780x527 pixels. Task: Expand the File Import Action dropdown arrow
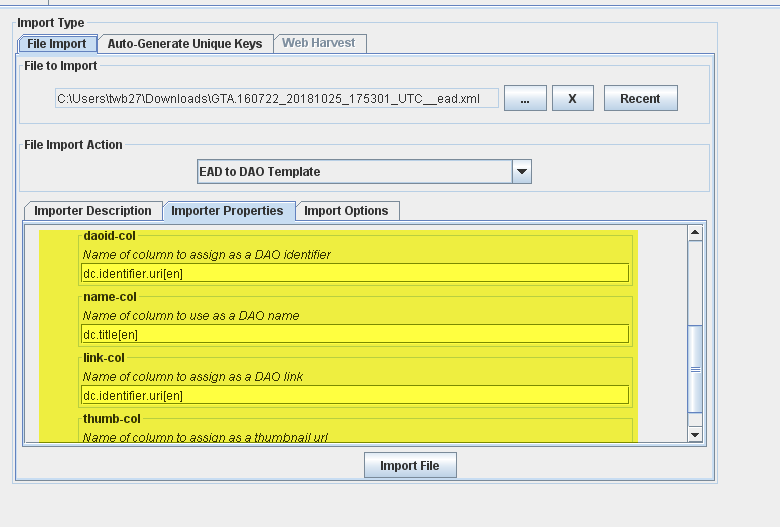[x=521, y=172]
